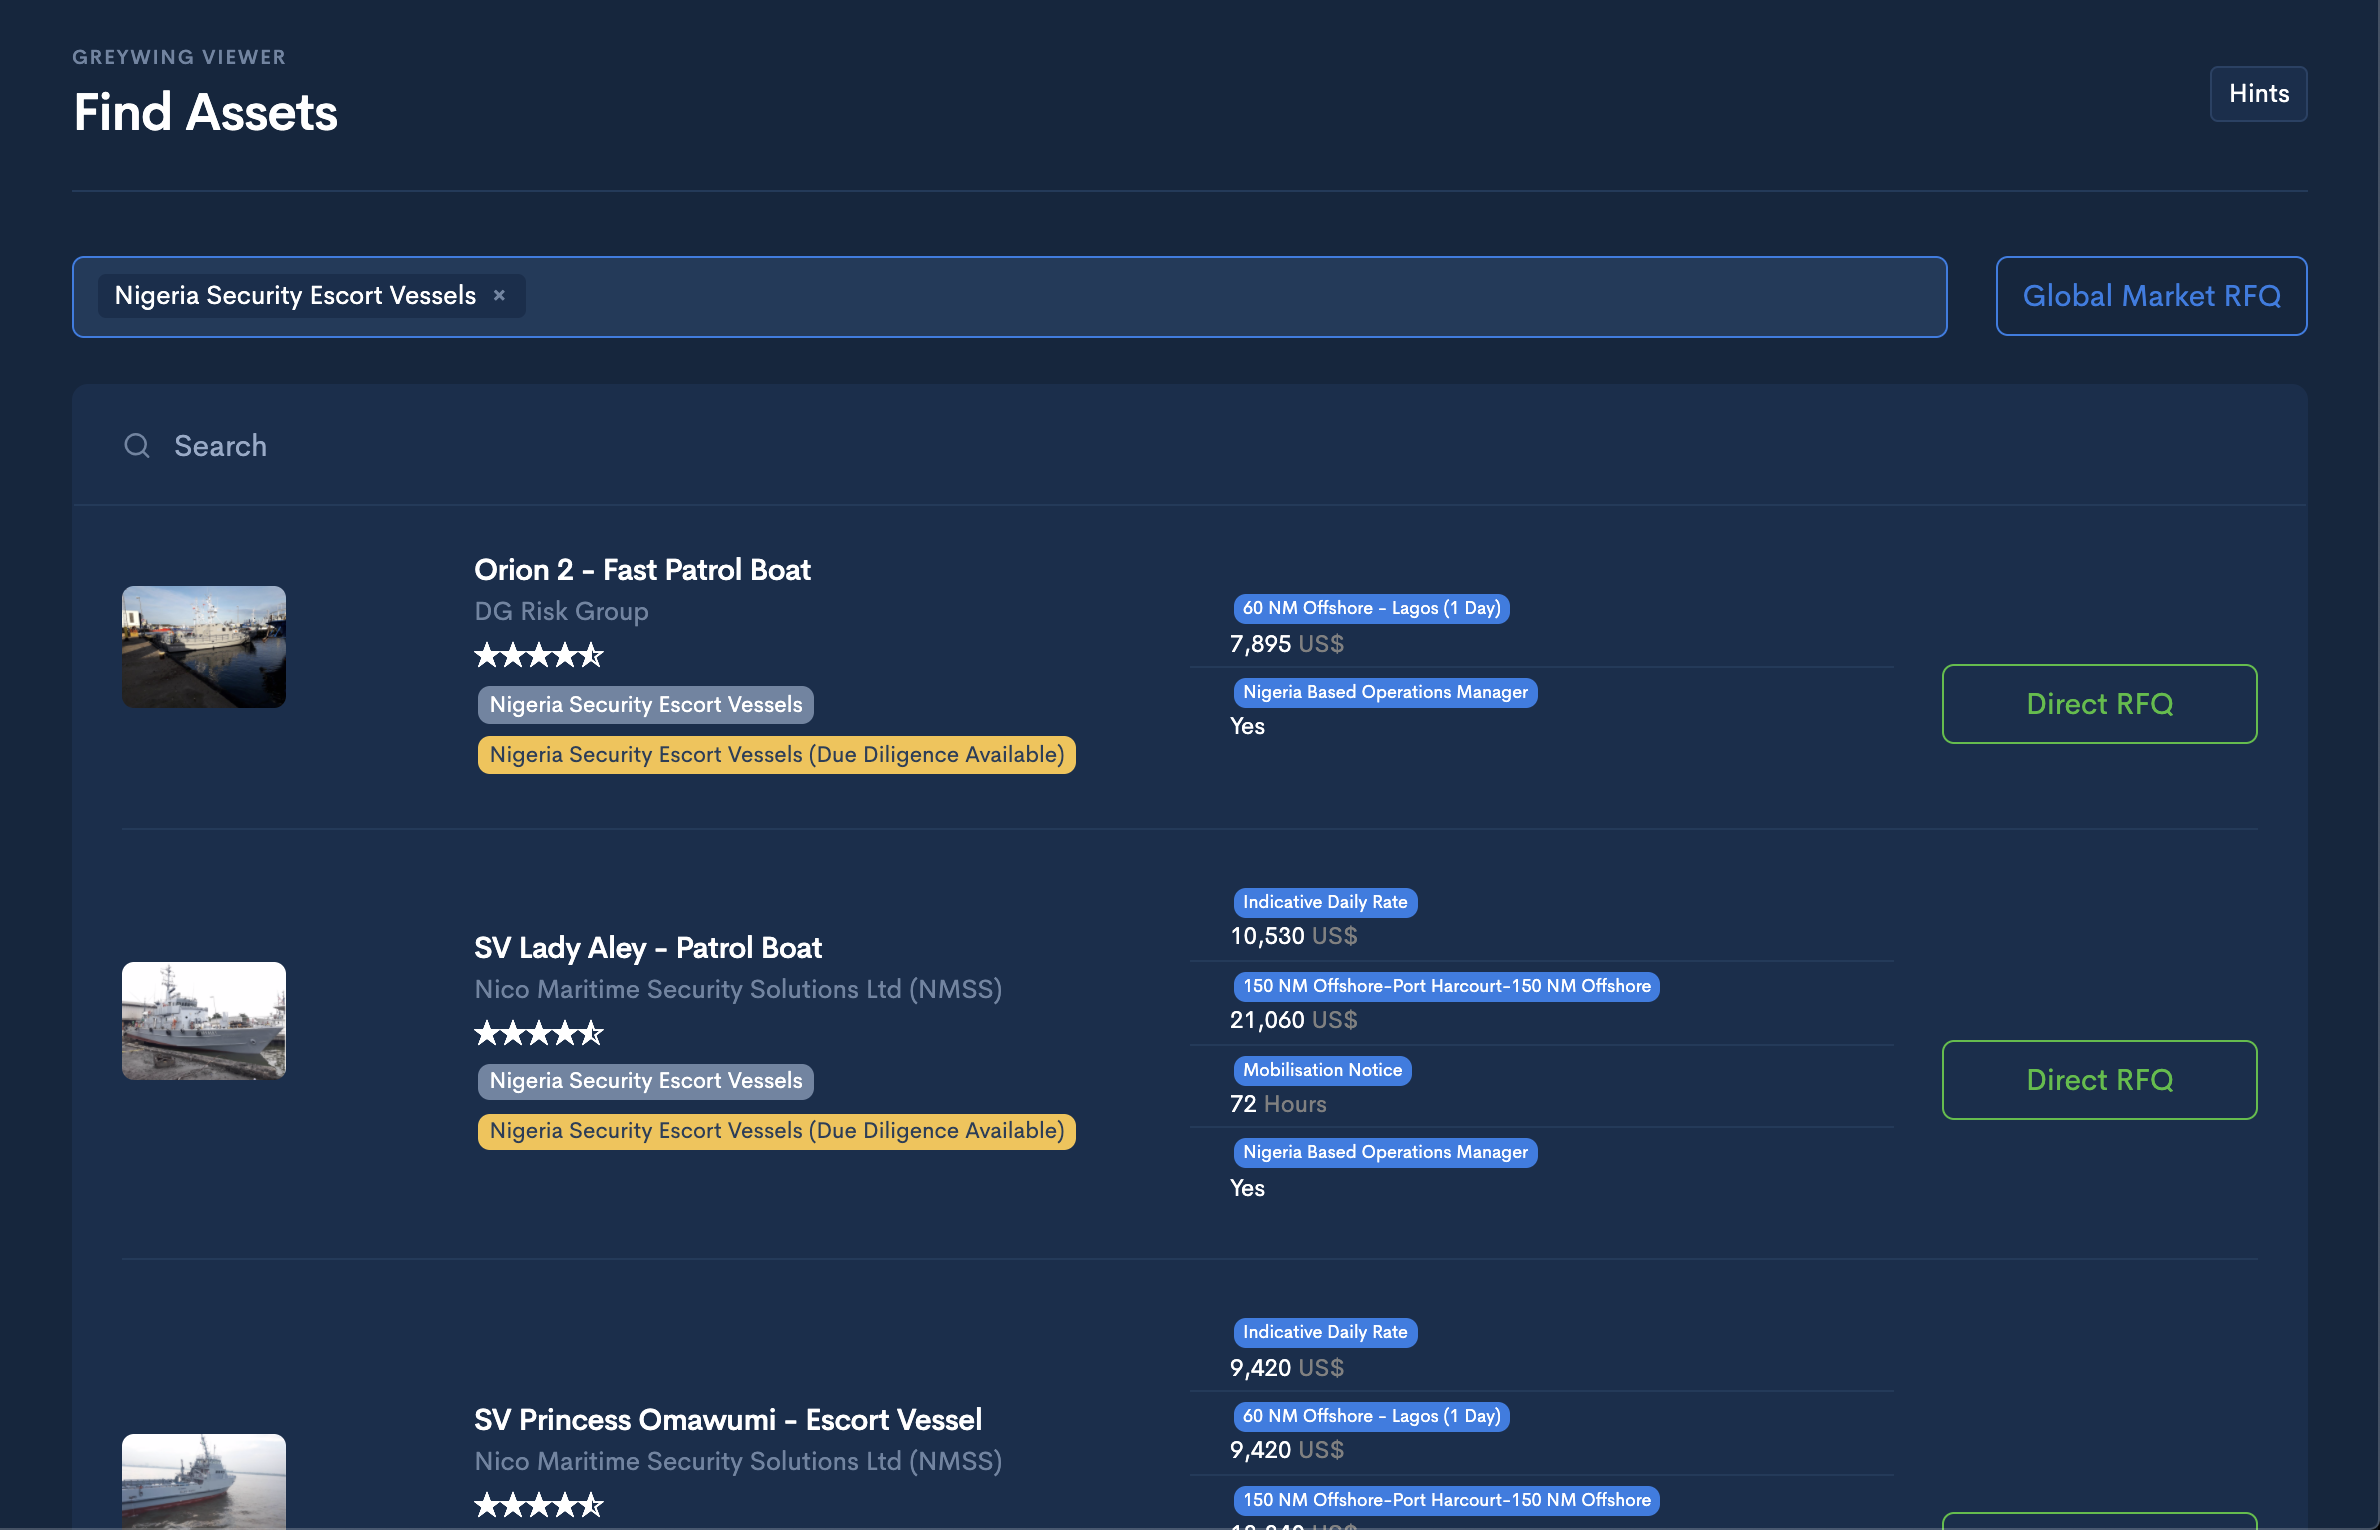Send Direct RFQ for Orion 2
The height and width of the screenshot is (1530, 2380).
tap(2099, 704)
